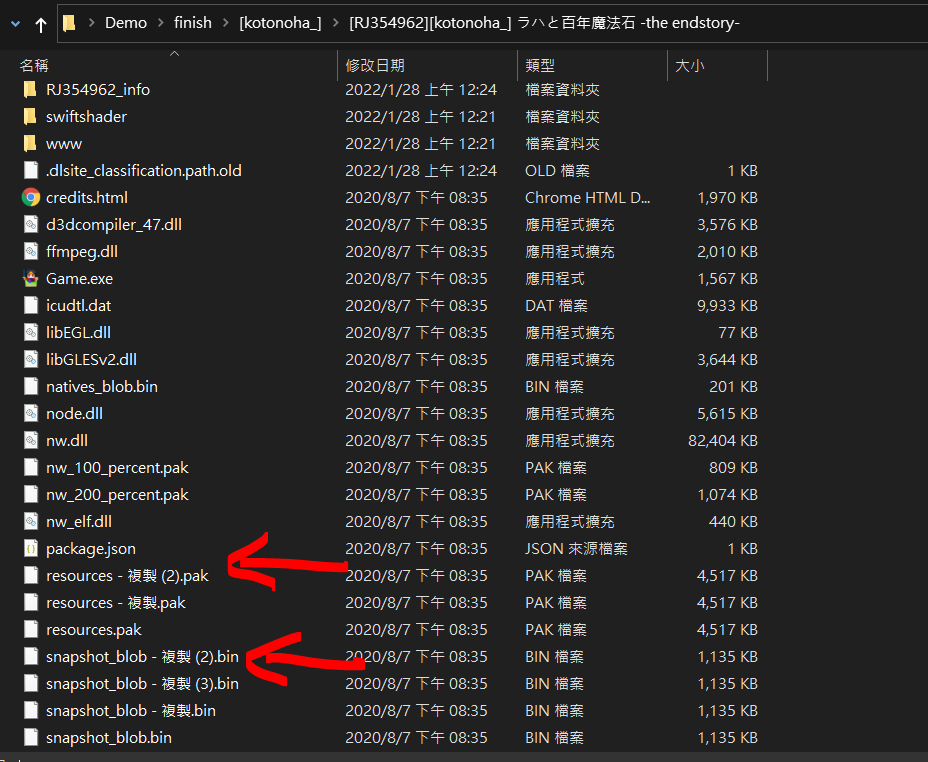Image resolution: width=928 pixels, height=762 pixels.
Task: Click node.dll file icon
Action: tap(31, 414)
